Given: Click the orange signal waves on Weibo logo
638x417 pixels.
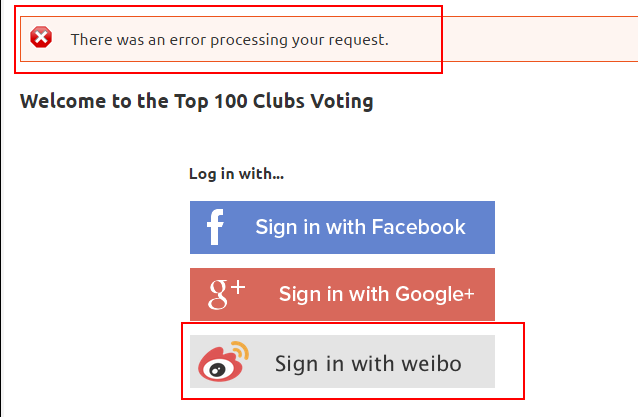Looking at the screenshot, I should tap(241, 351).
